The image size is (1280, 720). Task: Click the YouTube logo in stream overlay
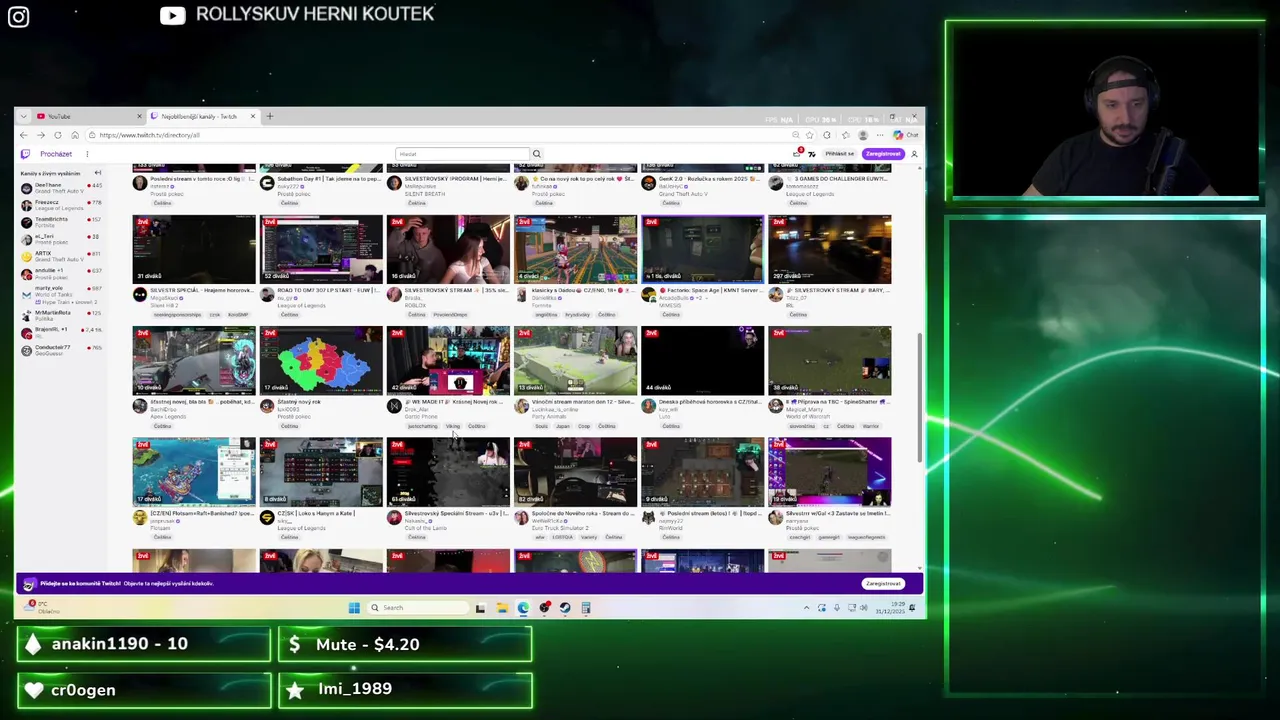(172, 15)
